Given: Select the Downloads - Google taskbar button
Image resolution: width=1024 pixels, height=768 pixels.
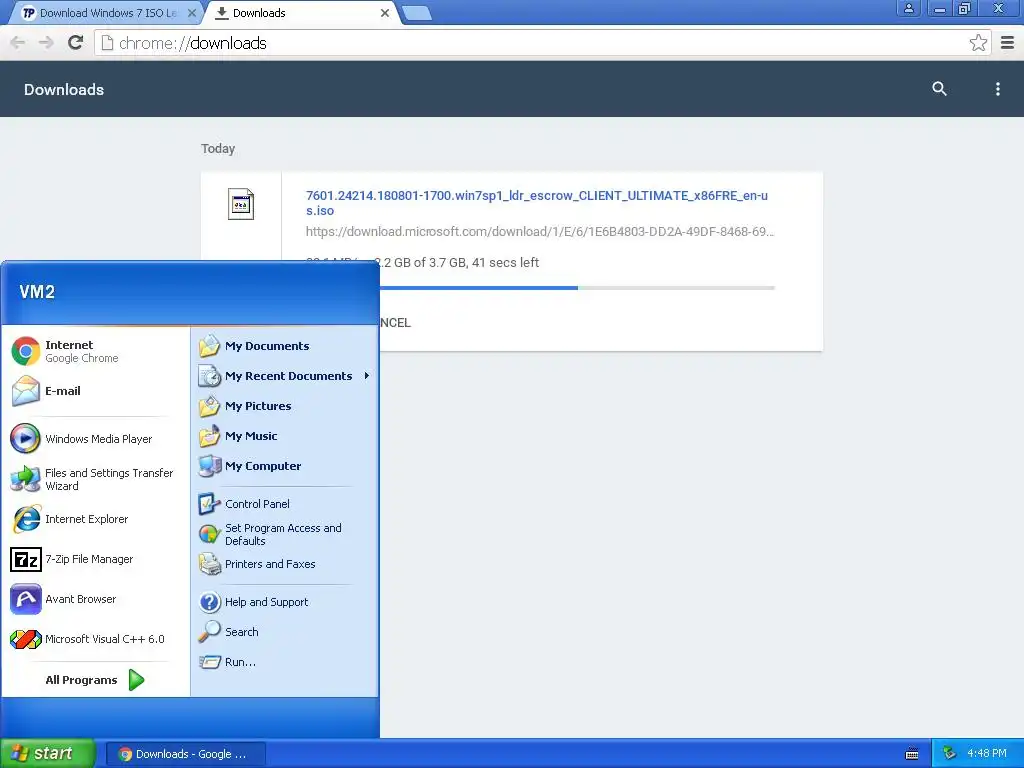Looking at the screenshot, I should coord(184,754).
